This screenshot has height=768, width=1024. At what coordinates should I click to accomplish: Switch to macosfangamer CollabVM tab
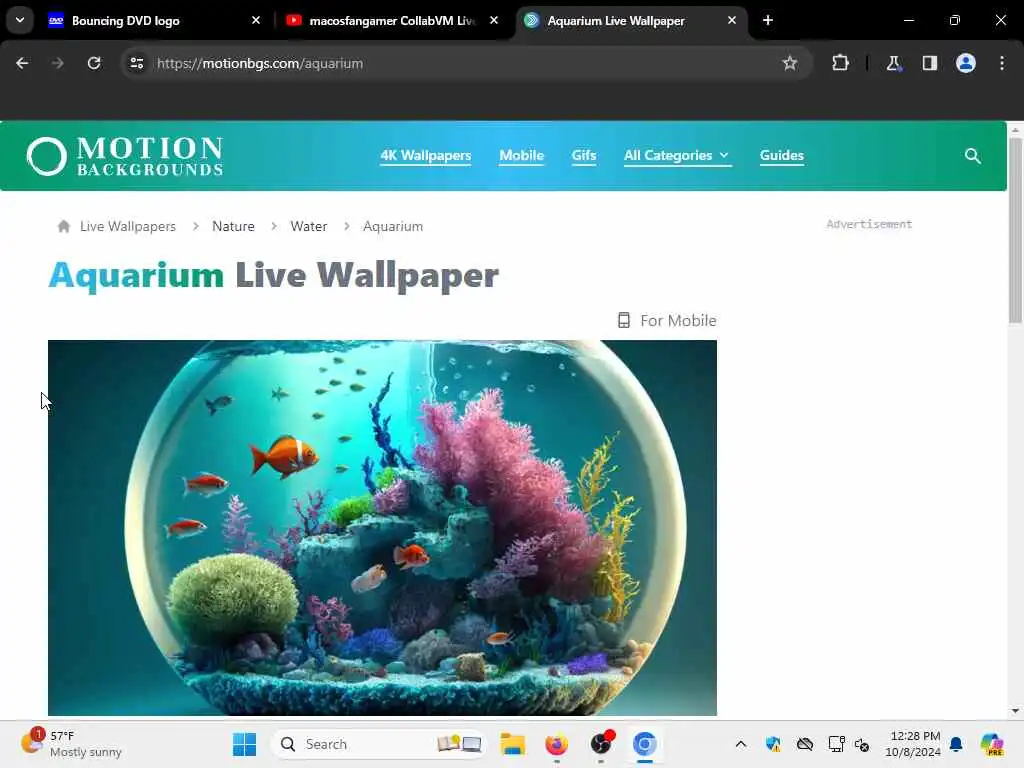tap(392, 21)
